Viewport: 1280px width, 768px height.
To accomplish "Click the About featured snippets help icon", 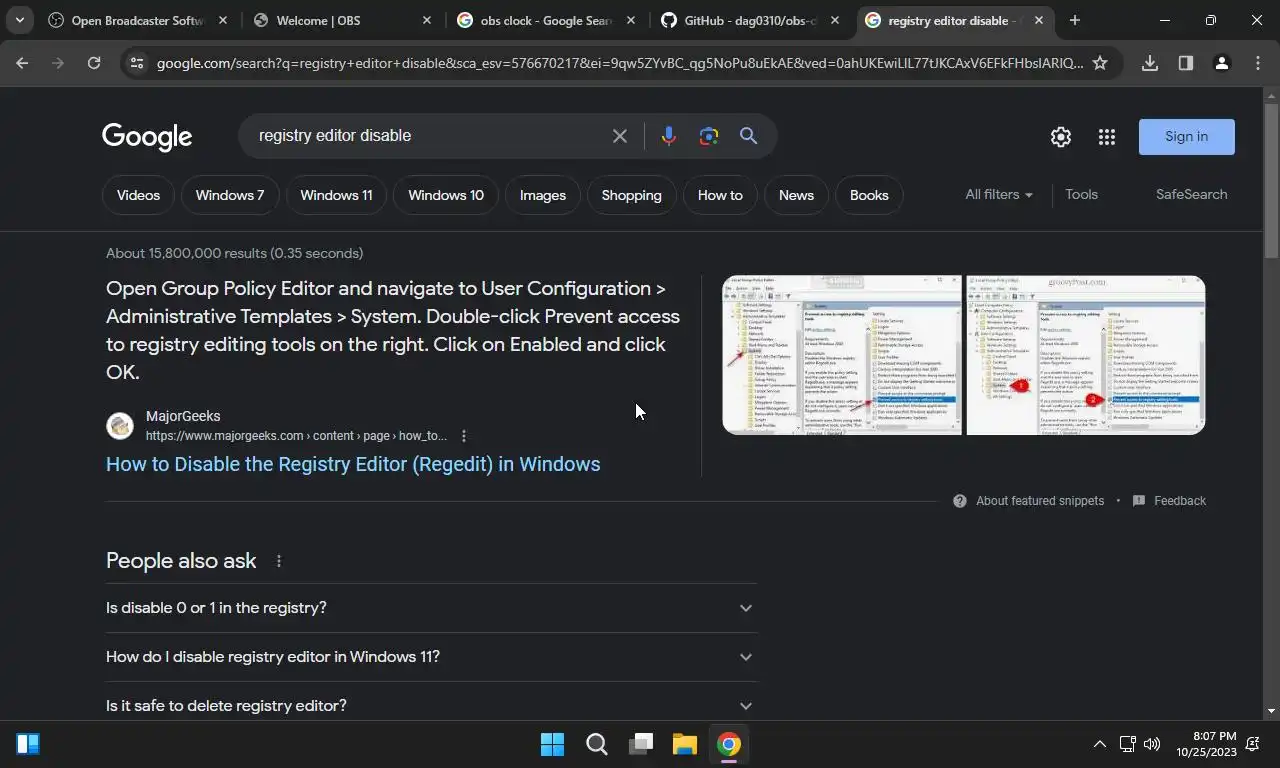I will point(960,501).
